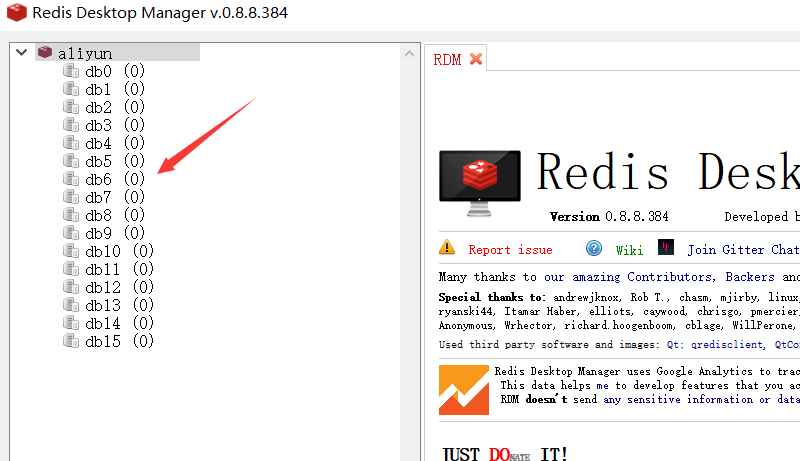This screenshot has height=461, width=800.
Task: Click the db7 database icon
Action: coord(71,197)
